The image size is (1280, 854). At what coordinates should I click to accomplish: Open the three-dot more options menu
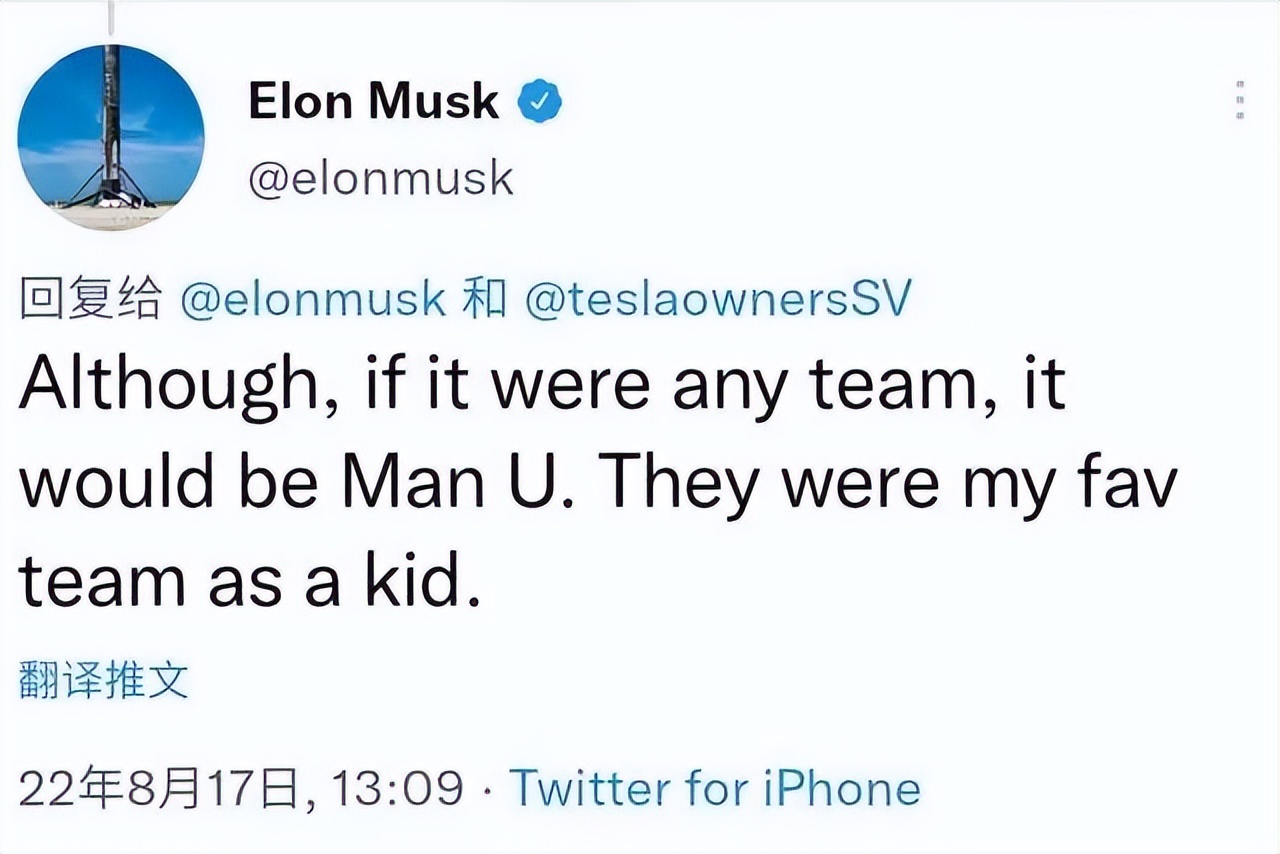coord(1240,102)
